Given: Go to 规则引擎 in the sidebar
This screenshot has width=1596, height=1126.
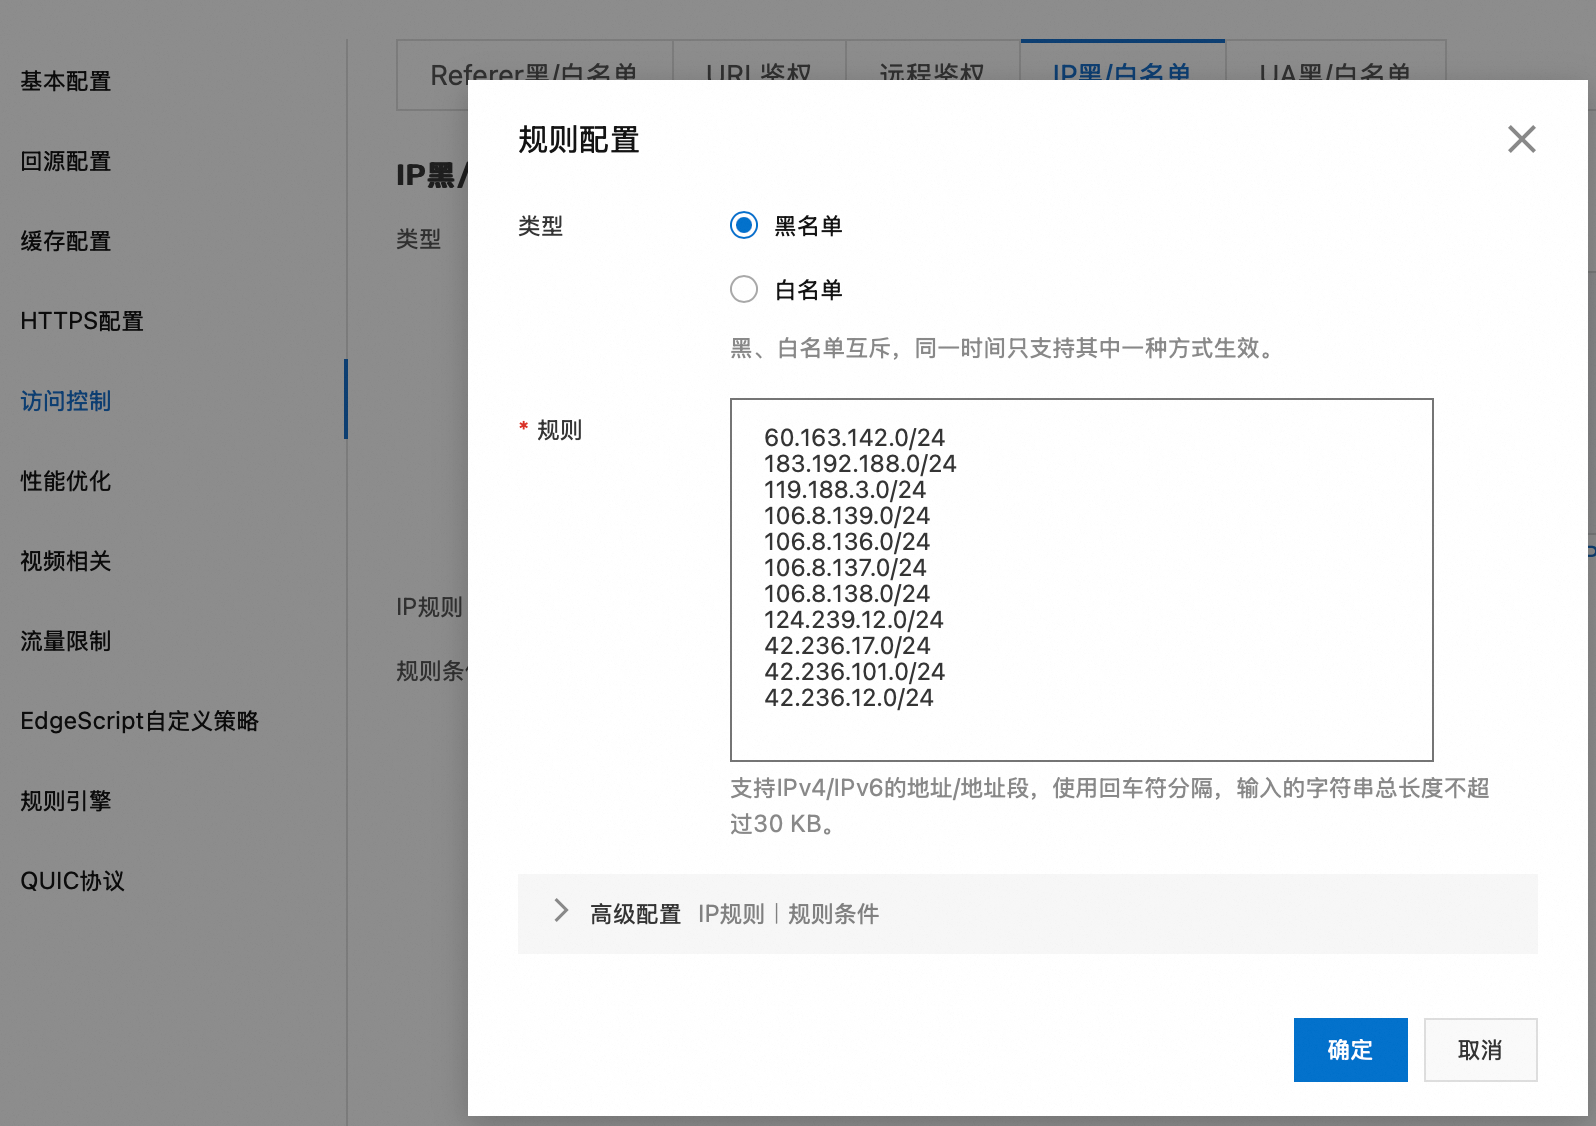Looking at the screenshot, I should 66,801.
